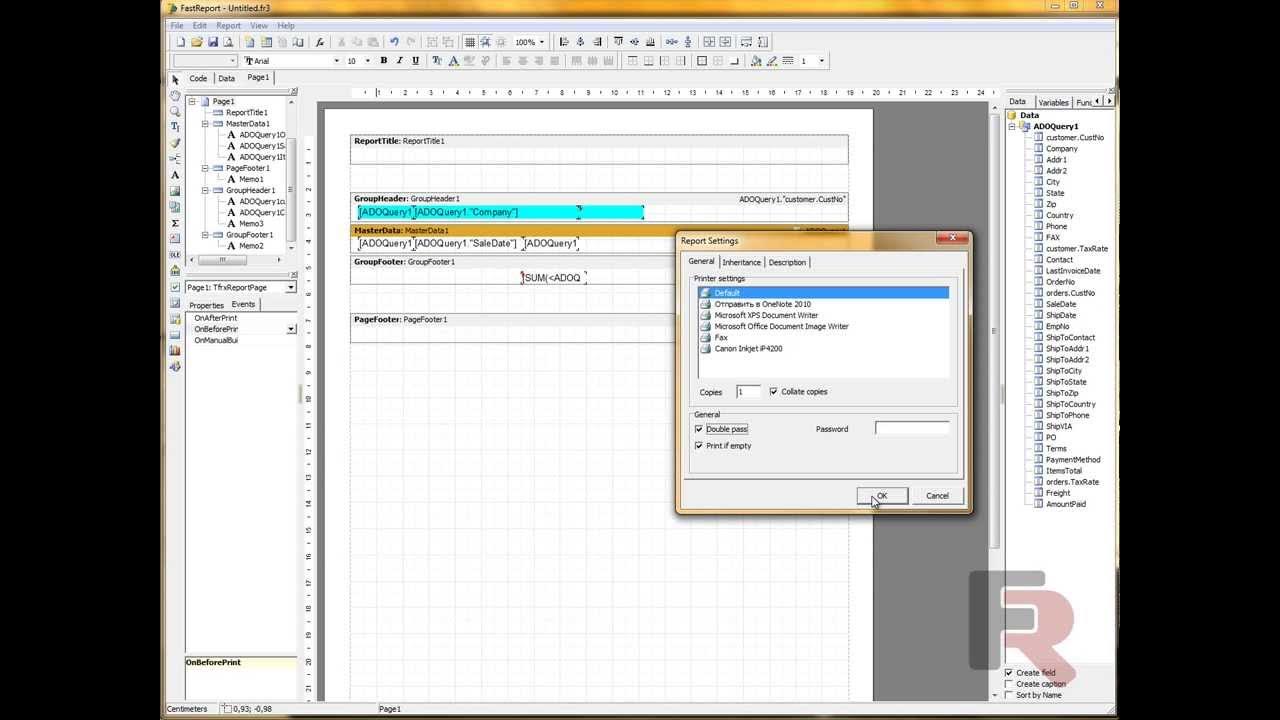
Task: Open the OnBeforePrint event dropdown arrow
Action: click(x=291, y=329)
